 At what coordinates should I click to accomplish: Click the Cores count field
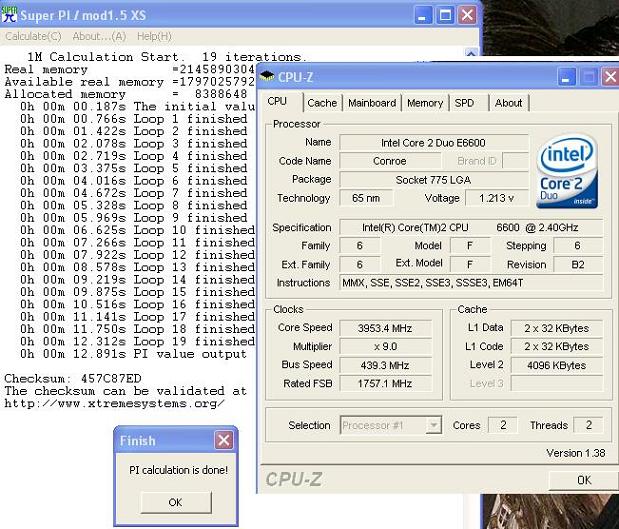(x=503, y=425)
